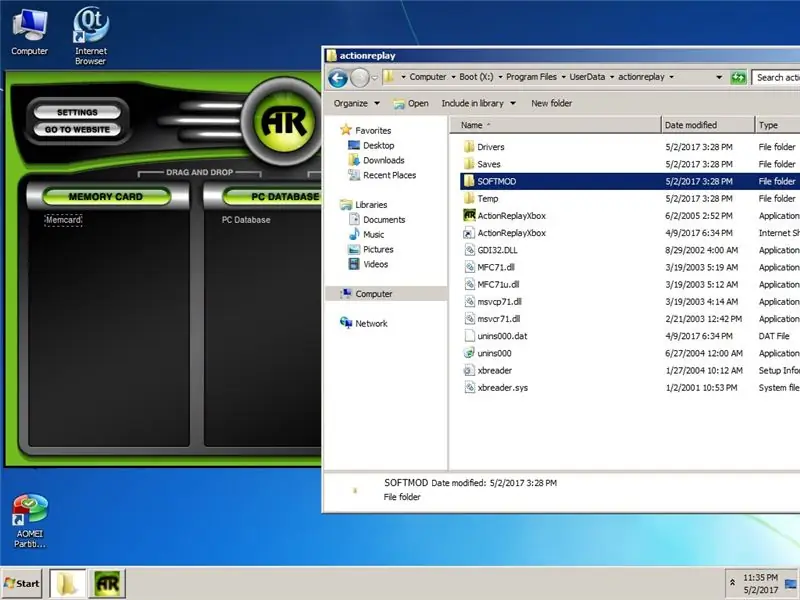Select the msvcr71.dll file name
Image resolution: width=800 pixels, height=600 pixels.
(498, 319)
